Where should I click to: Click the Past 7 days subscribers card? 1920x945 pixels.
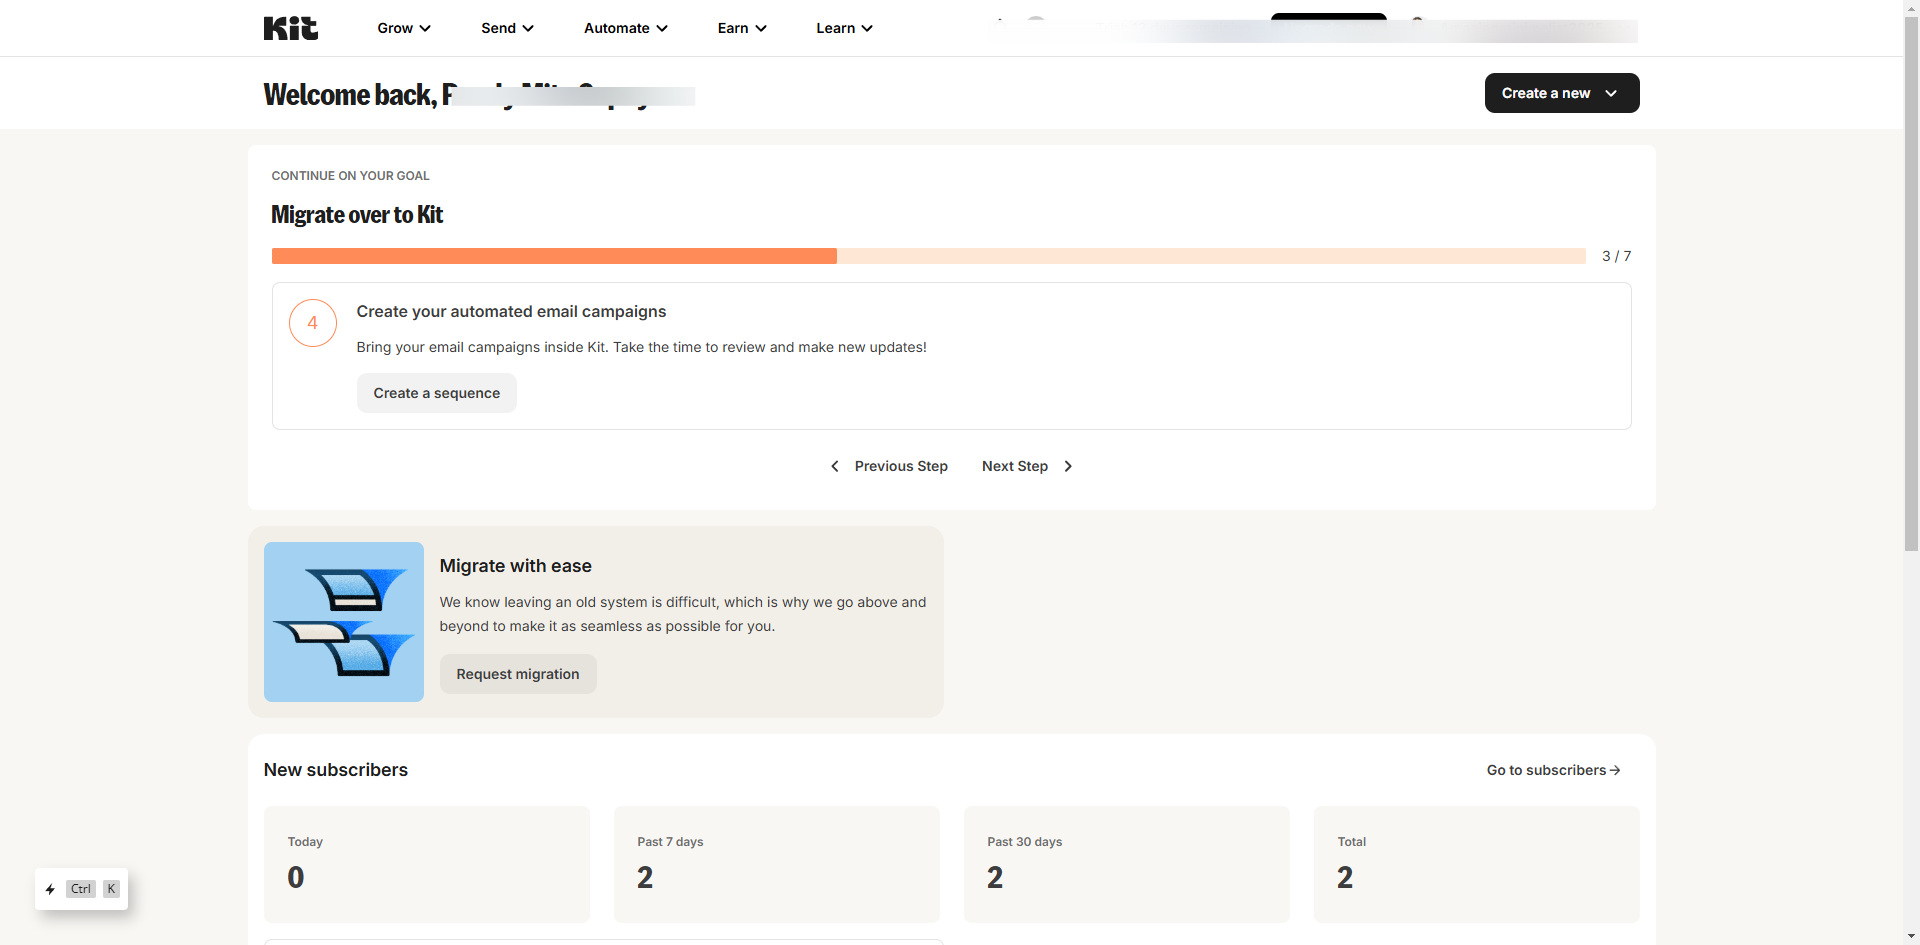coord(777,864)
